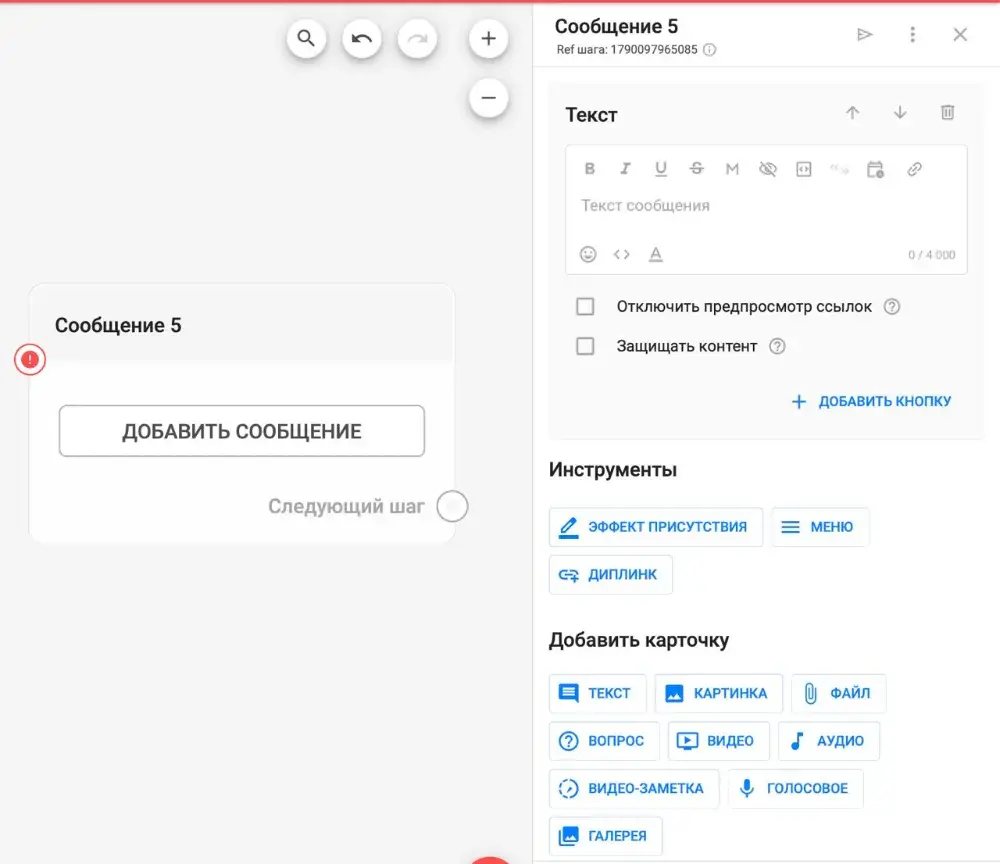Add the МЕНЮ tool
This screenshot has height=864, width=1000.
click(820, 527)
